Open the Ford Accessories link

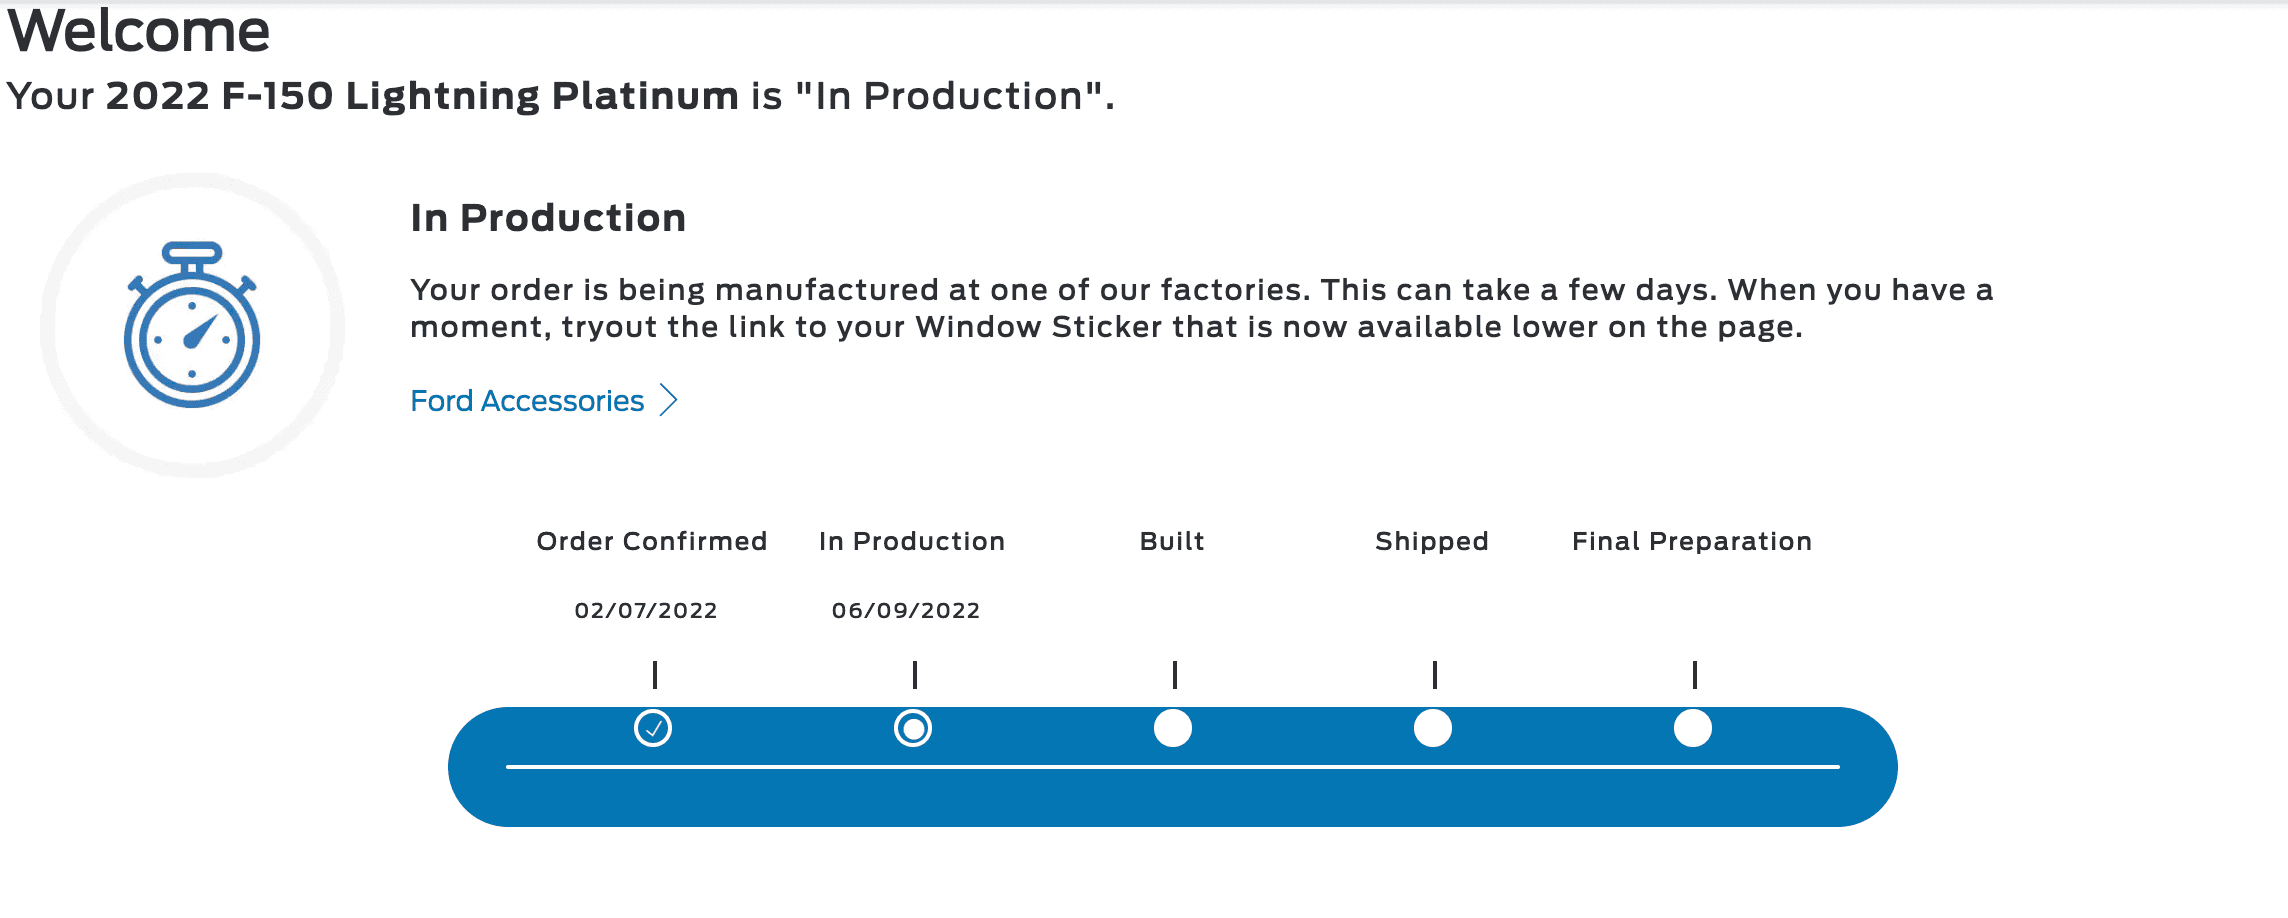(527, 401)
